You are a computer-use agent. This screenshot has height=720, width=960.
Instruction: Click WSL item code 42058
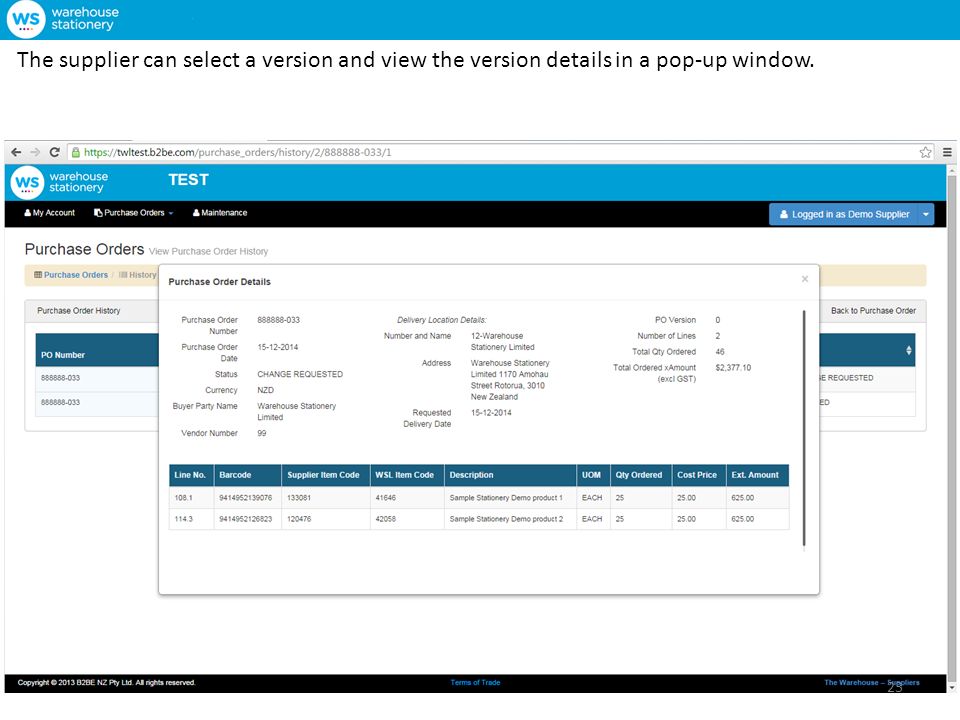[x=386, y=519]
